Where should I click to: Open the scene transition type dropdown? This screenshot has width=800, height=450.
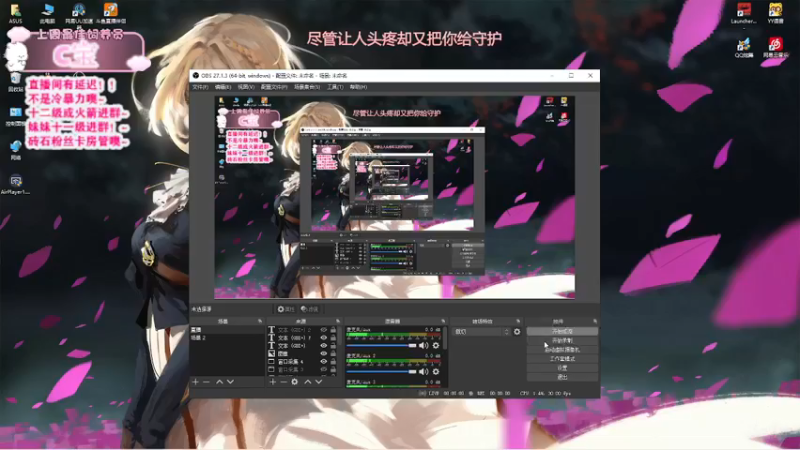coord(481,332)
